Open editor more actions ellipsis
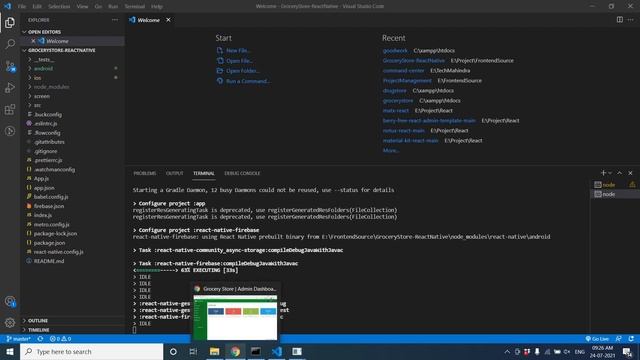The image size is (640, 360). 631,20
